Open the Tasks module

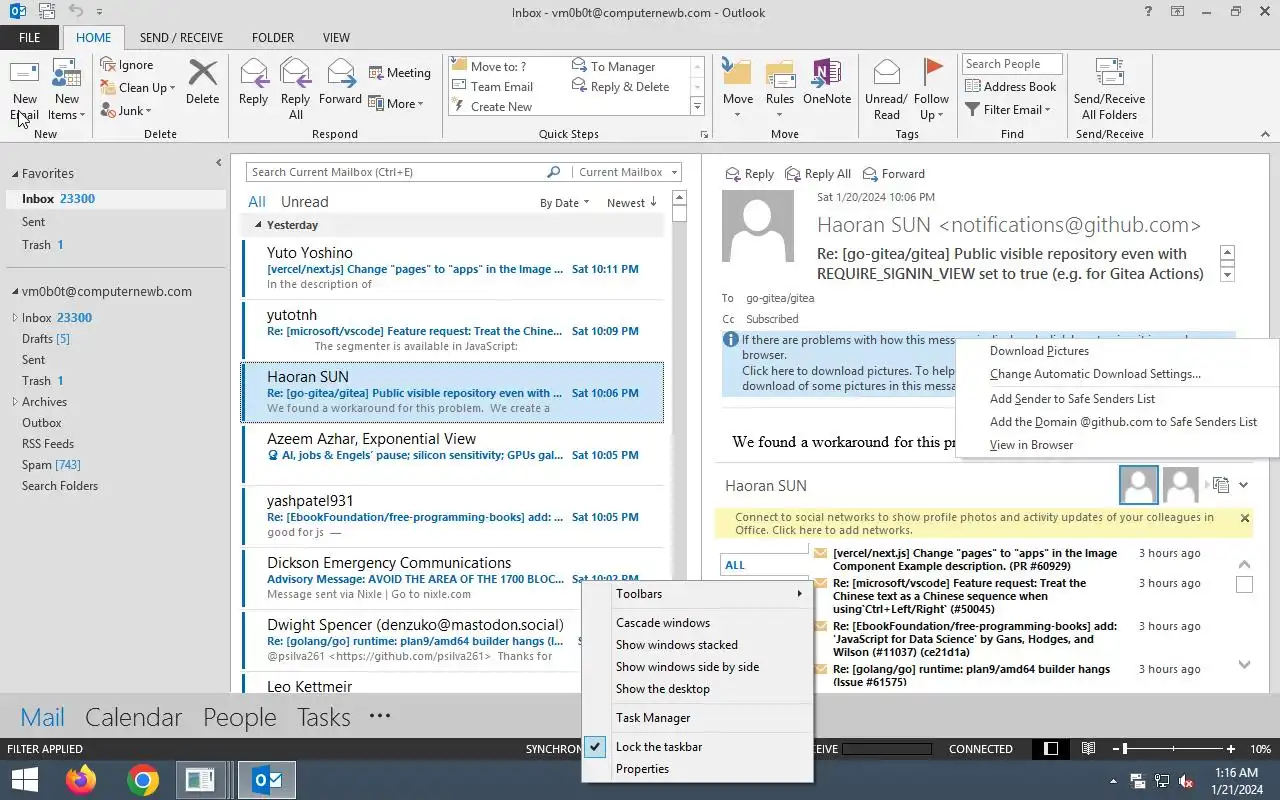click(323, 717)
